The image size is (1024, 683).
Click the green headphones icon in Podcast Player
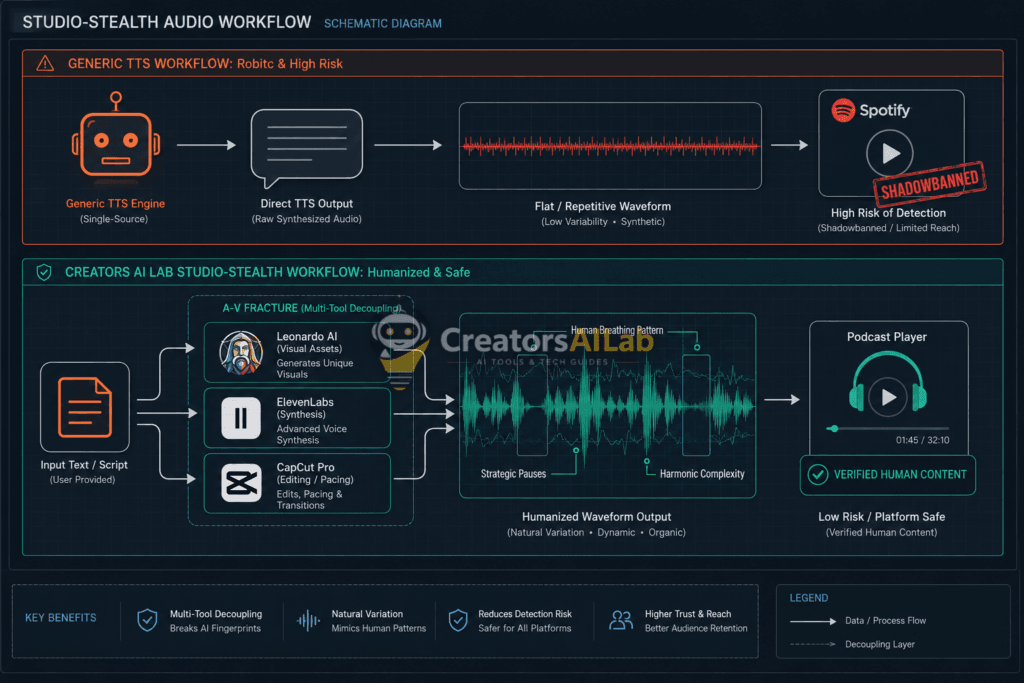click(x=888, y=383)
